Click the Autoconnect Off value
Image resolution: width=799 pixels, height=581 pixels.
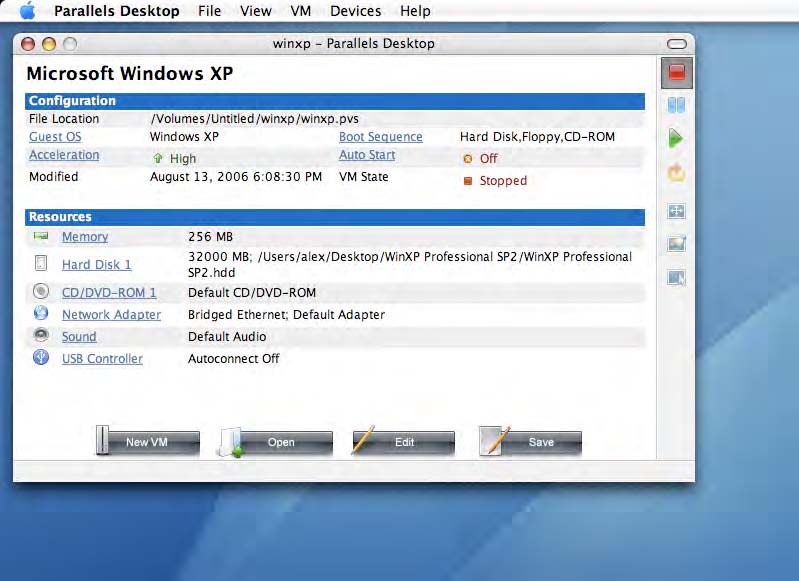[233, 358]
